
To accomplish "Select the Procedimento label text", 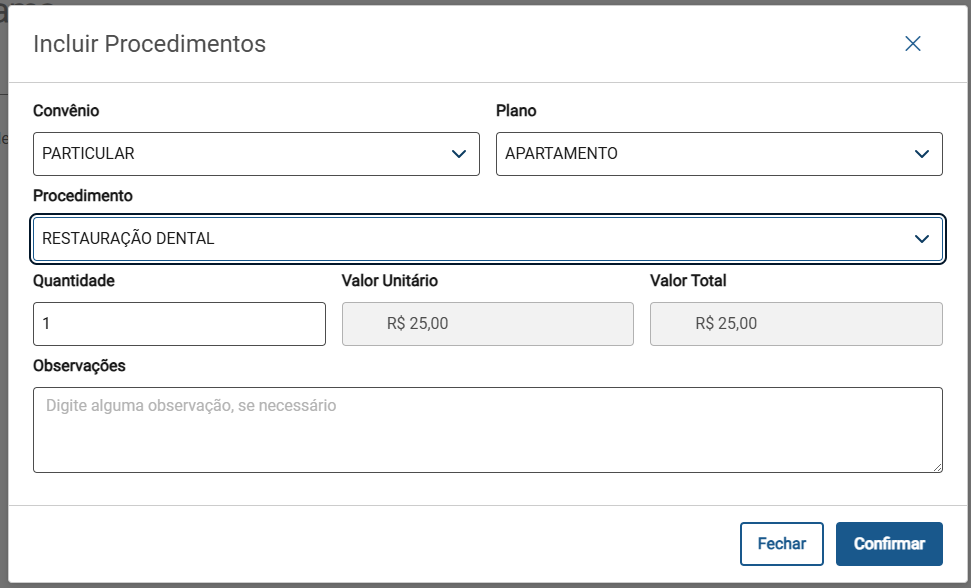I will [x=82, y=196].
